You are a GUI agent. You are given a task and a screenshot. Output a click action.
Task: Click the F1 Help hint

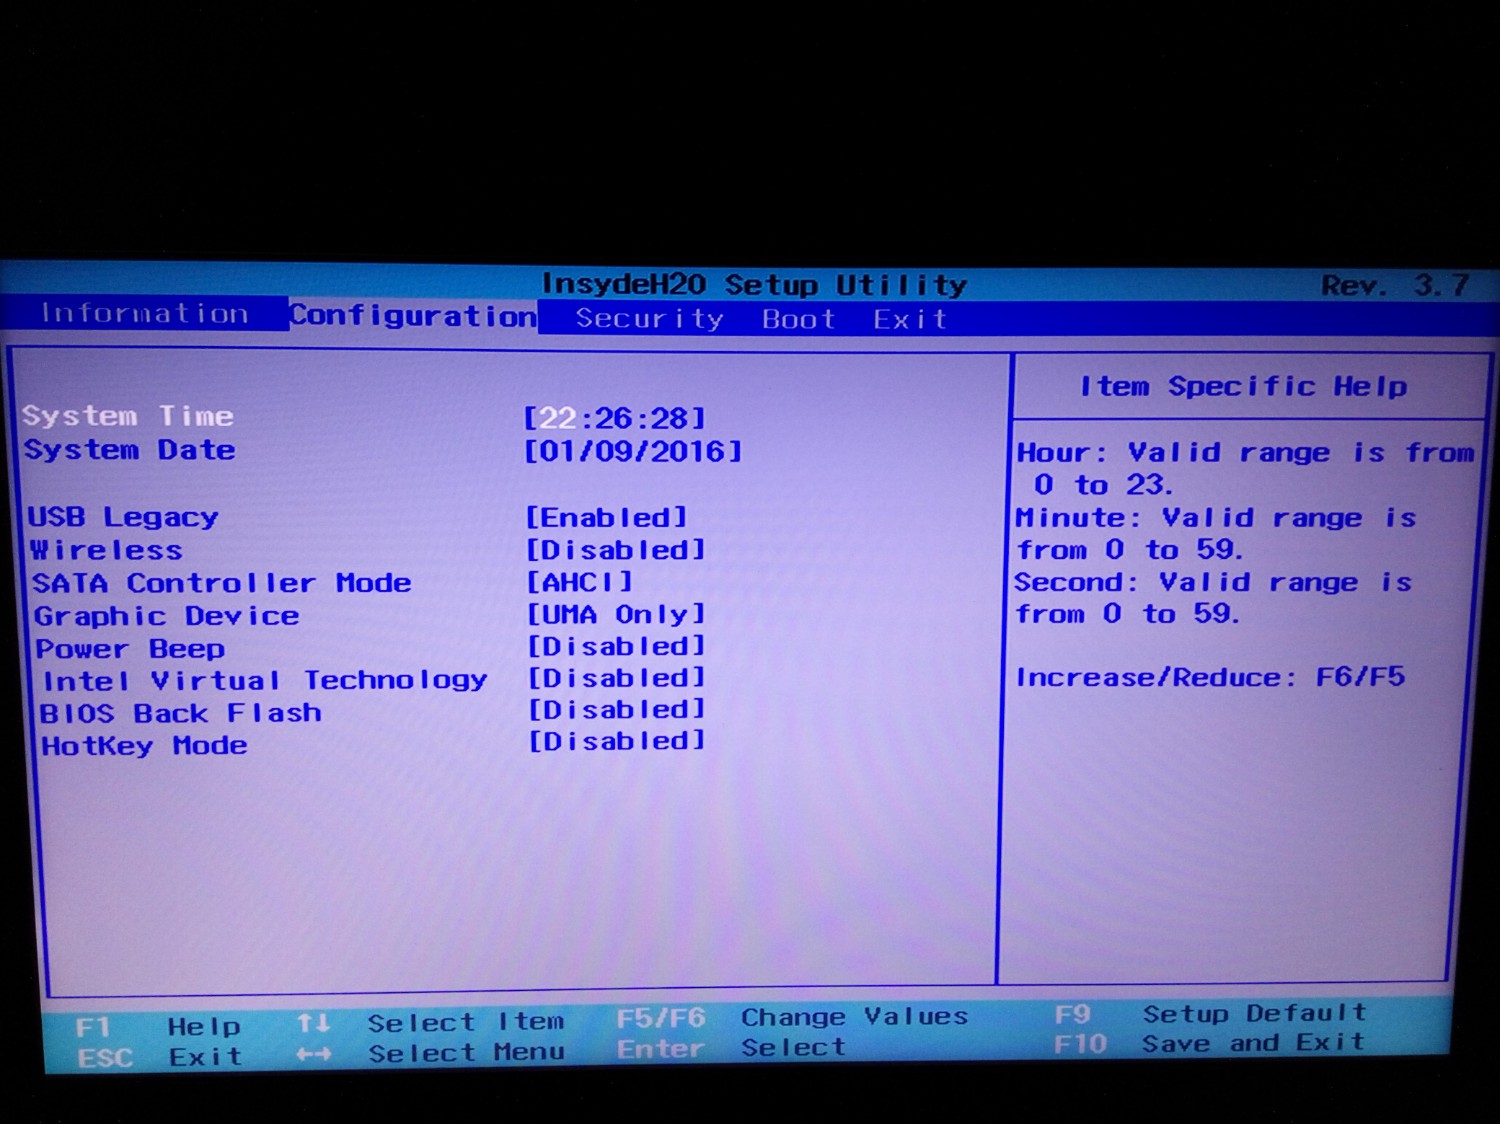pyautogui.click(x=158, y=1027)
